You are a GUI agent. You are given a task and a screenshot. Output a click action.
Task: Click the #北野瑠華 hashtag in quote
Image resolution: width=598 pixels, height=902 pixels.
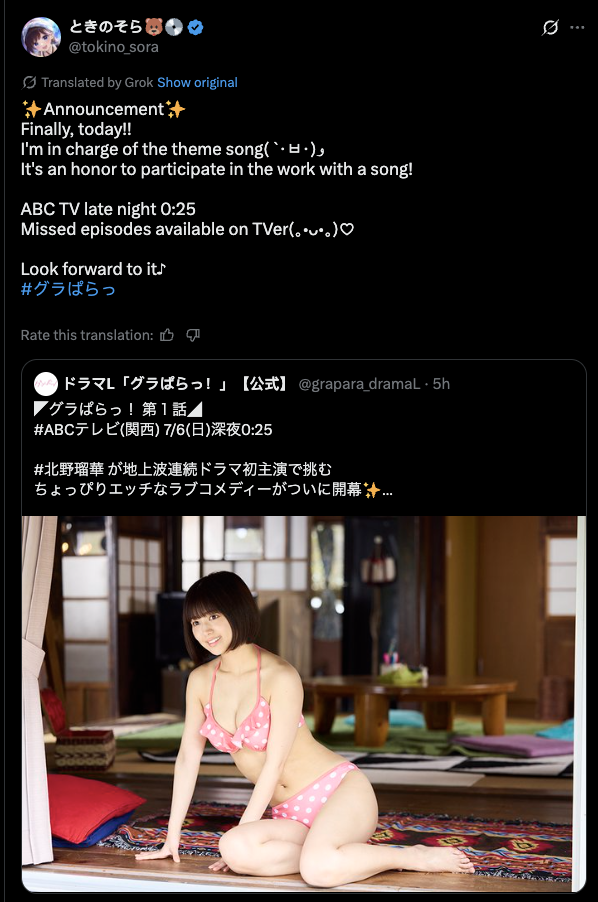(x=69, y=469)
